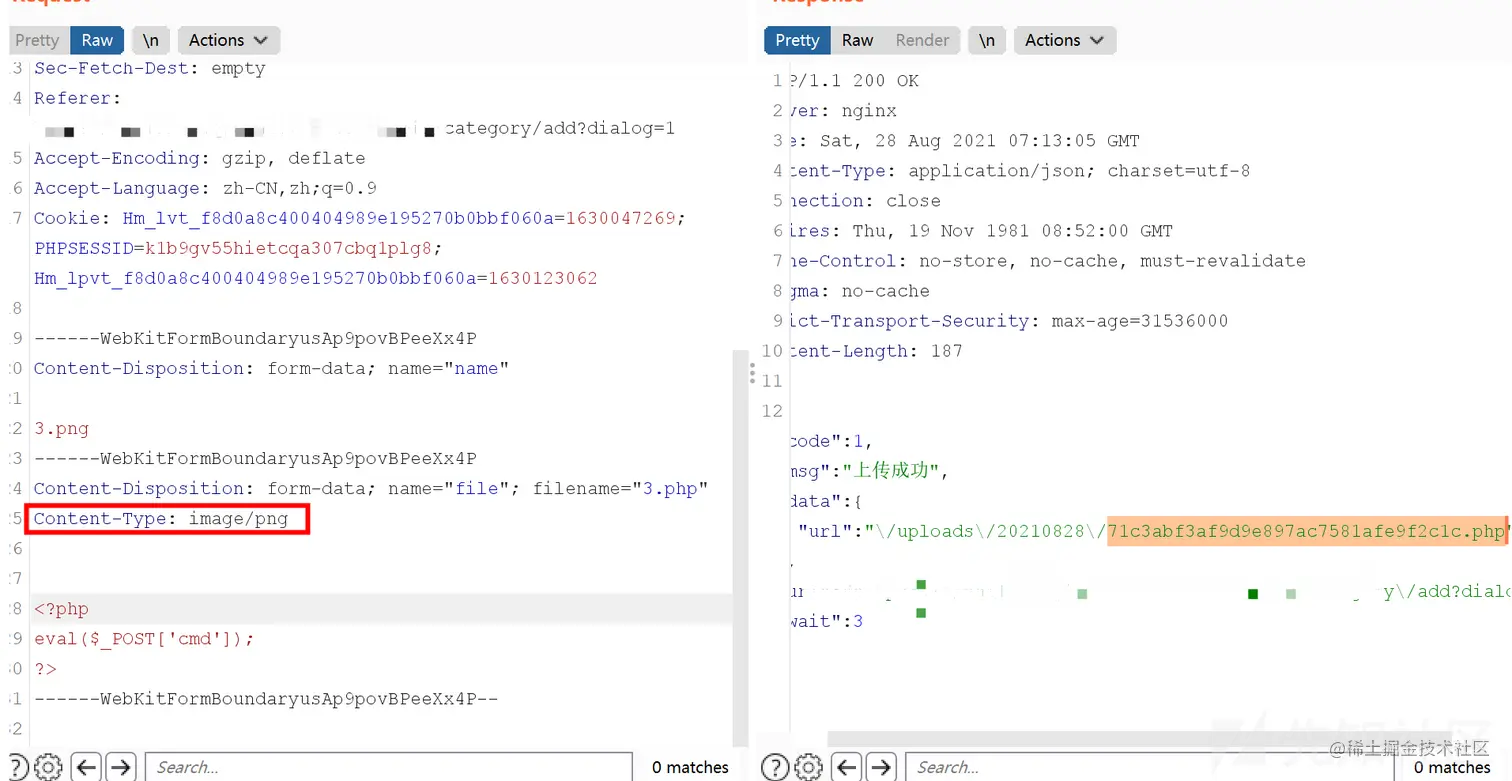1512x781 pixels.
Task: Click the Content-Length 187 line
Action: click(876, 350)
